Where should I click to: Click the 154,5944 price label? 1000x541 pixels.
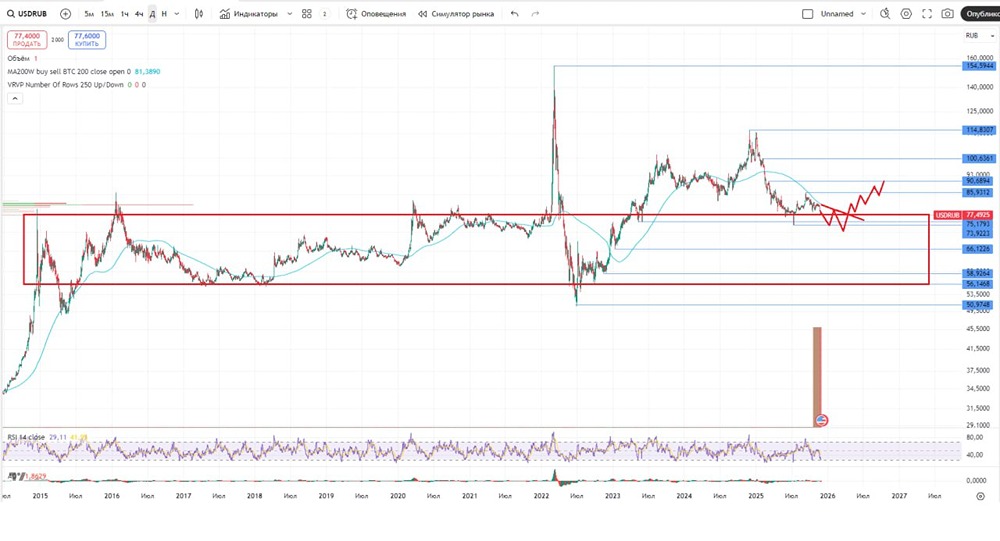[x=979, y=66]
